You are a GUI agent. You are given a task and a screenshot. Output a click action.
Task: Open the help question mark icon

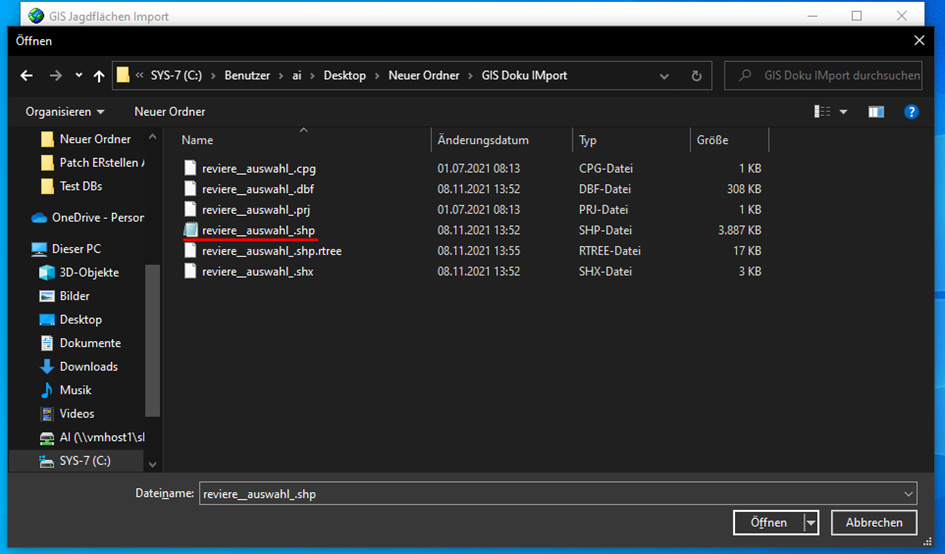pyautogui.click(x=911, y=112)
